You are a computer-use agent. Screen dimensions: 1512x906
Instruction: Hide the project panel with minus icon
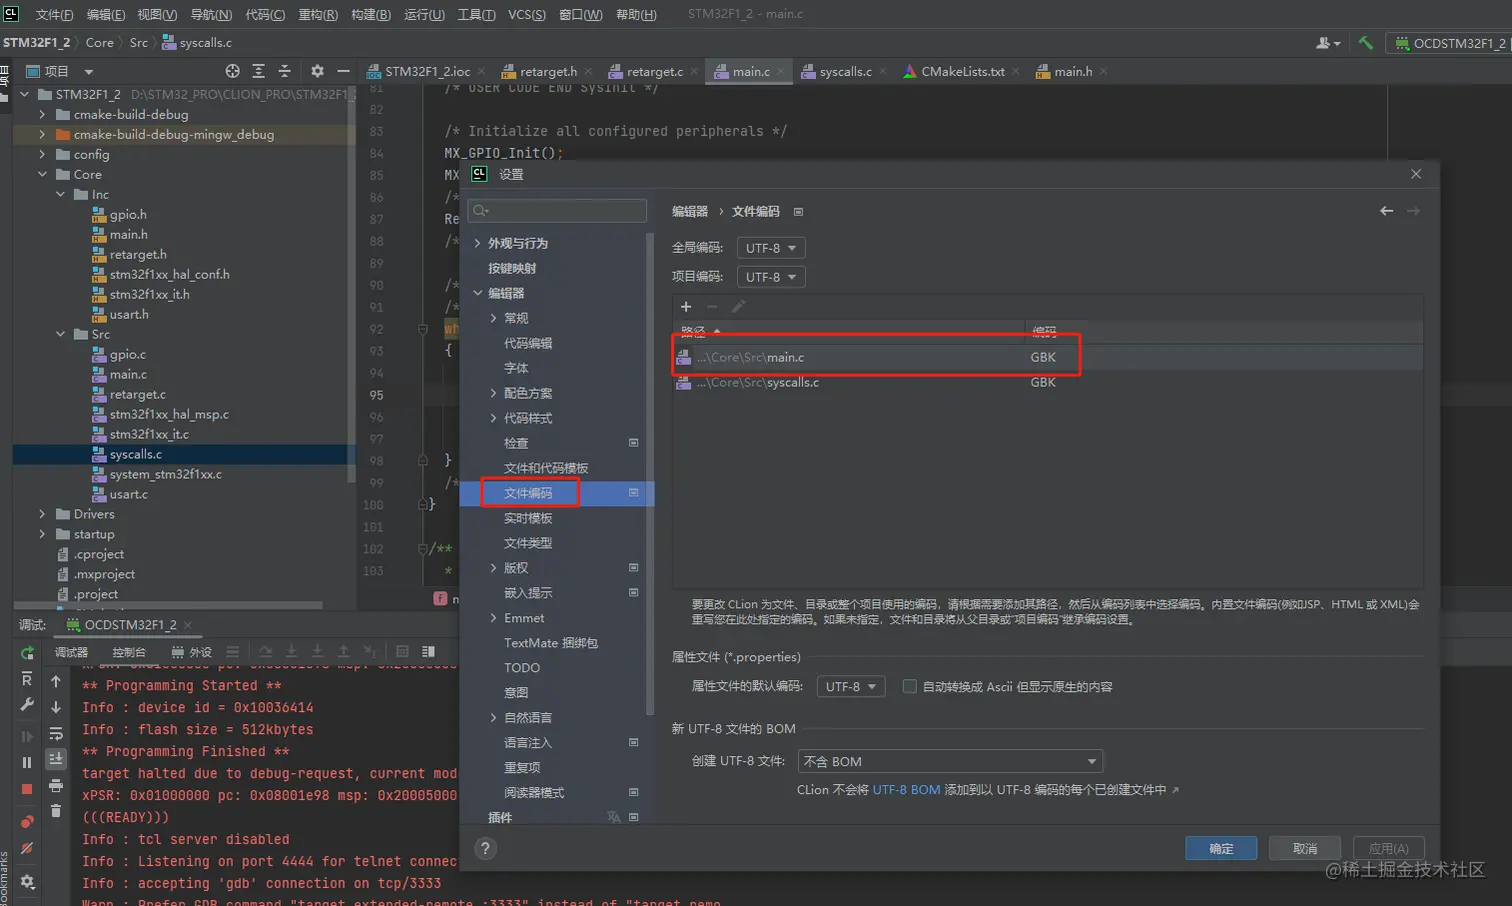pyautogui.click(x=343, y=71)
